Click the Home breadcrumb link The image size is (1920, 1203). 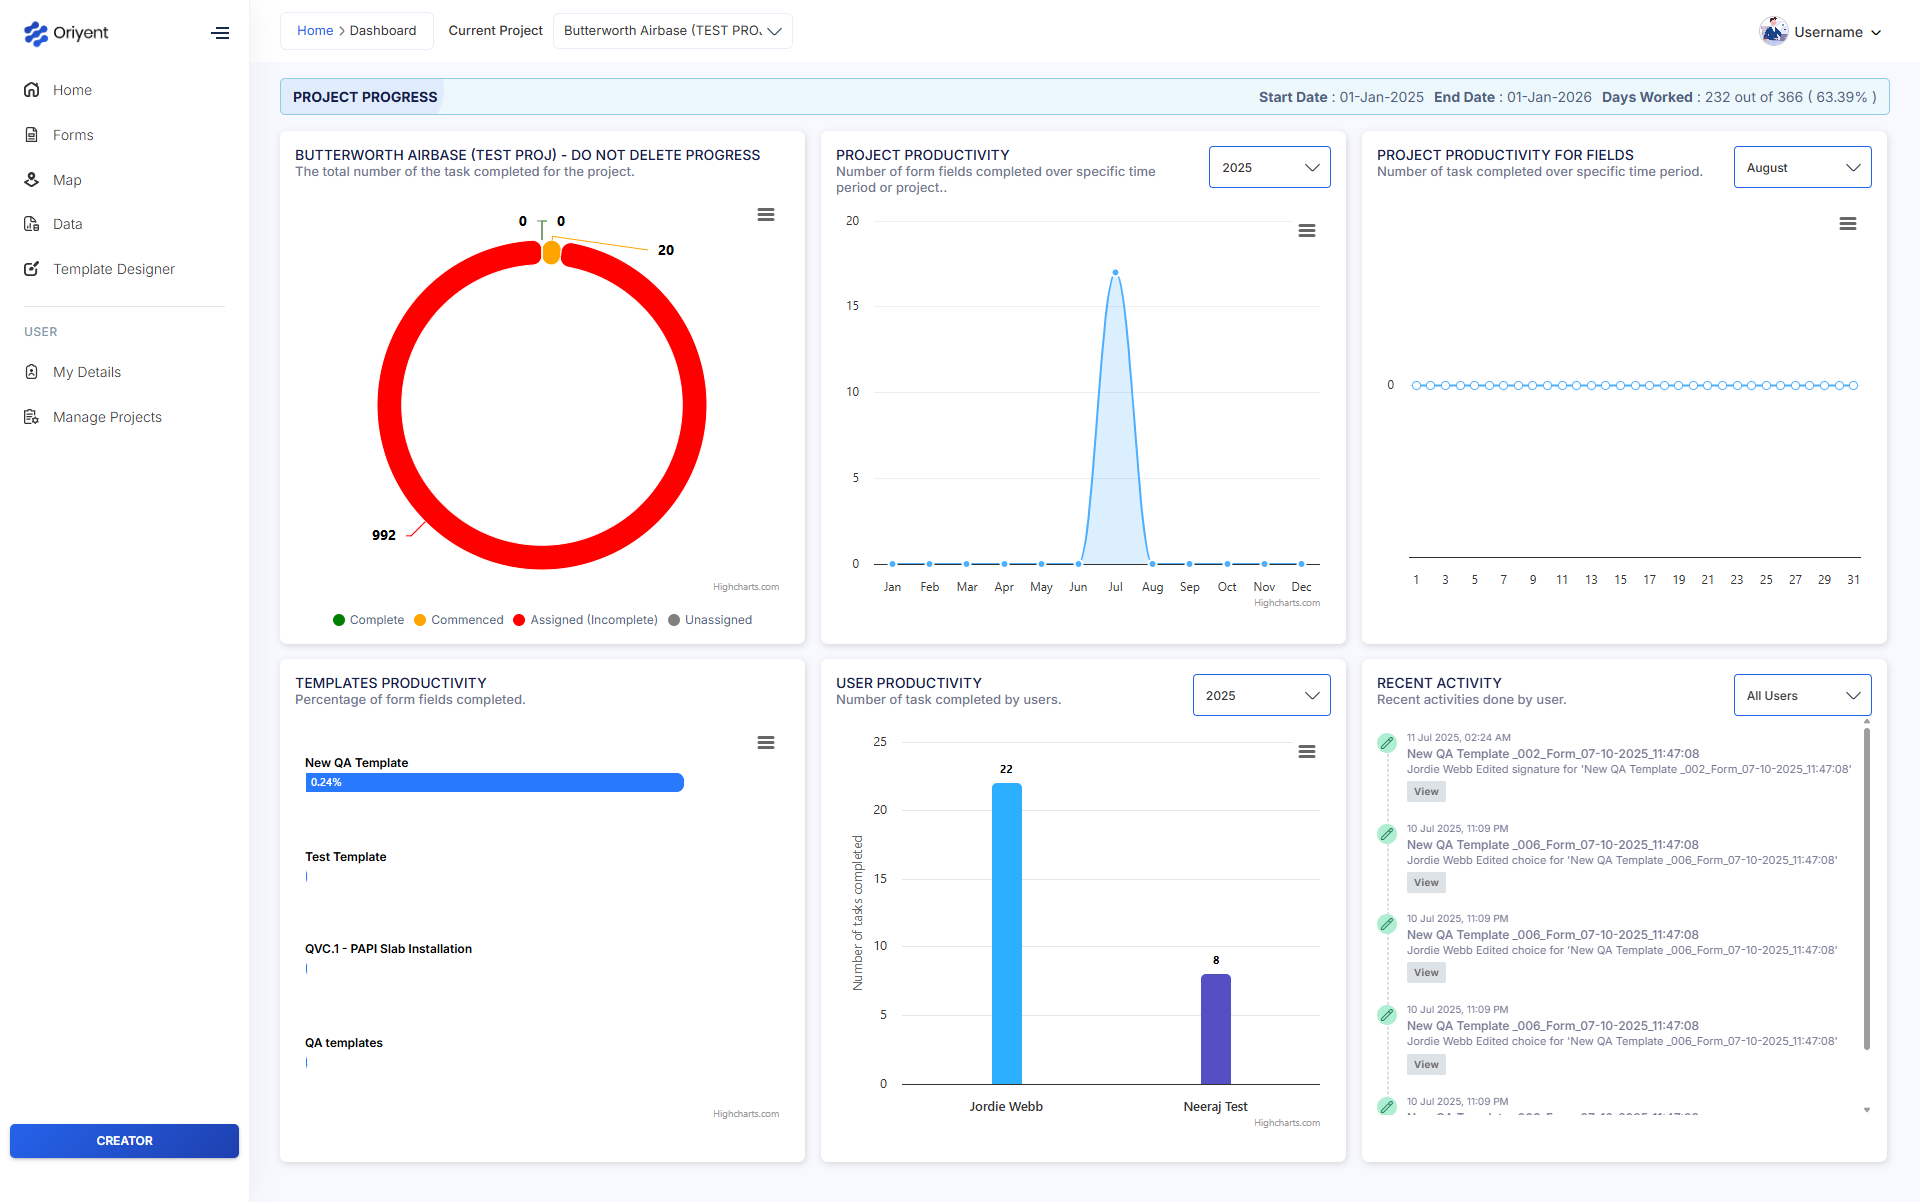tap(315, 30)
